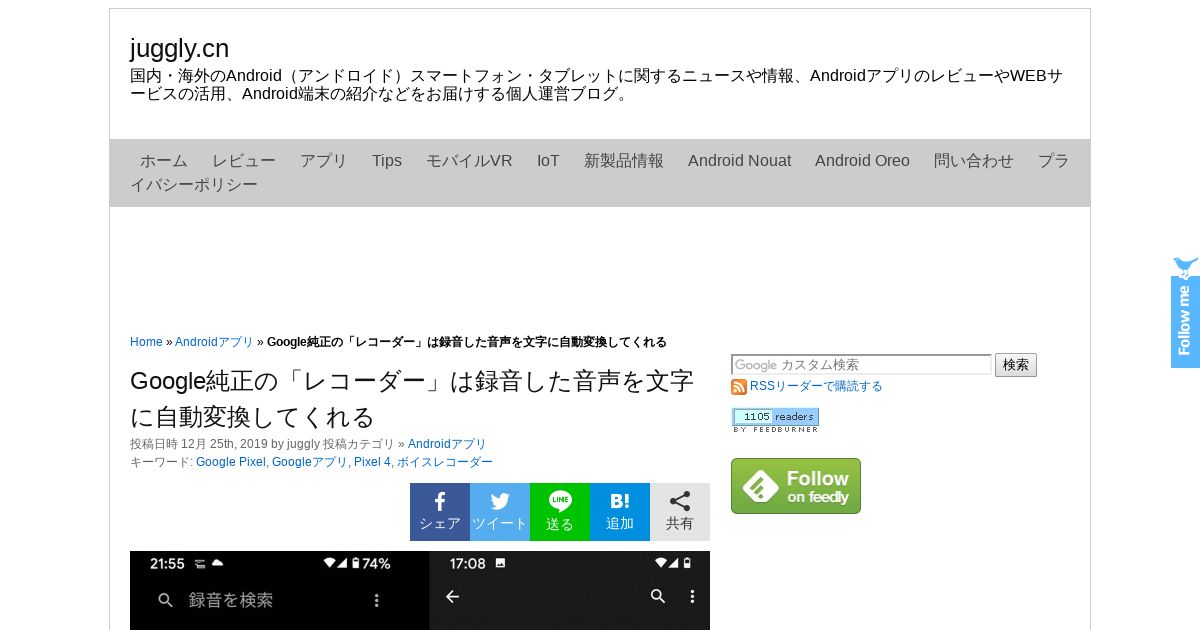This screenshot has height=630, width=1200.
Task: Open the Googleアプリ keyword link
Action: pyautogui.click(x=310, y=462)
